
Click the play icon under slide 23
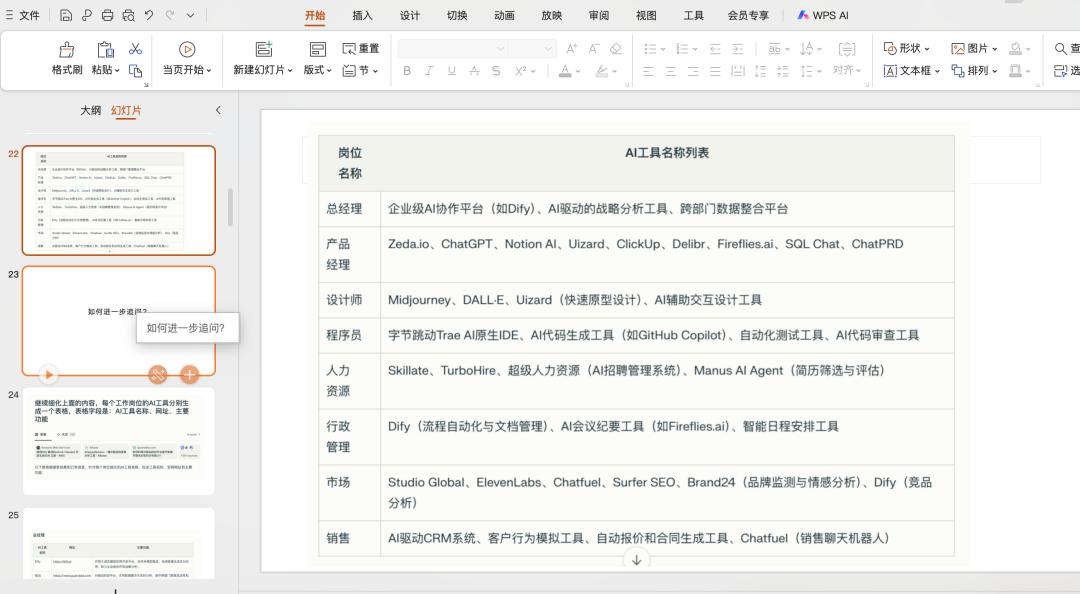point(48,375)
